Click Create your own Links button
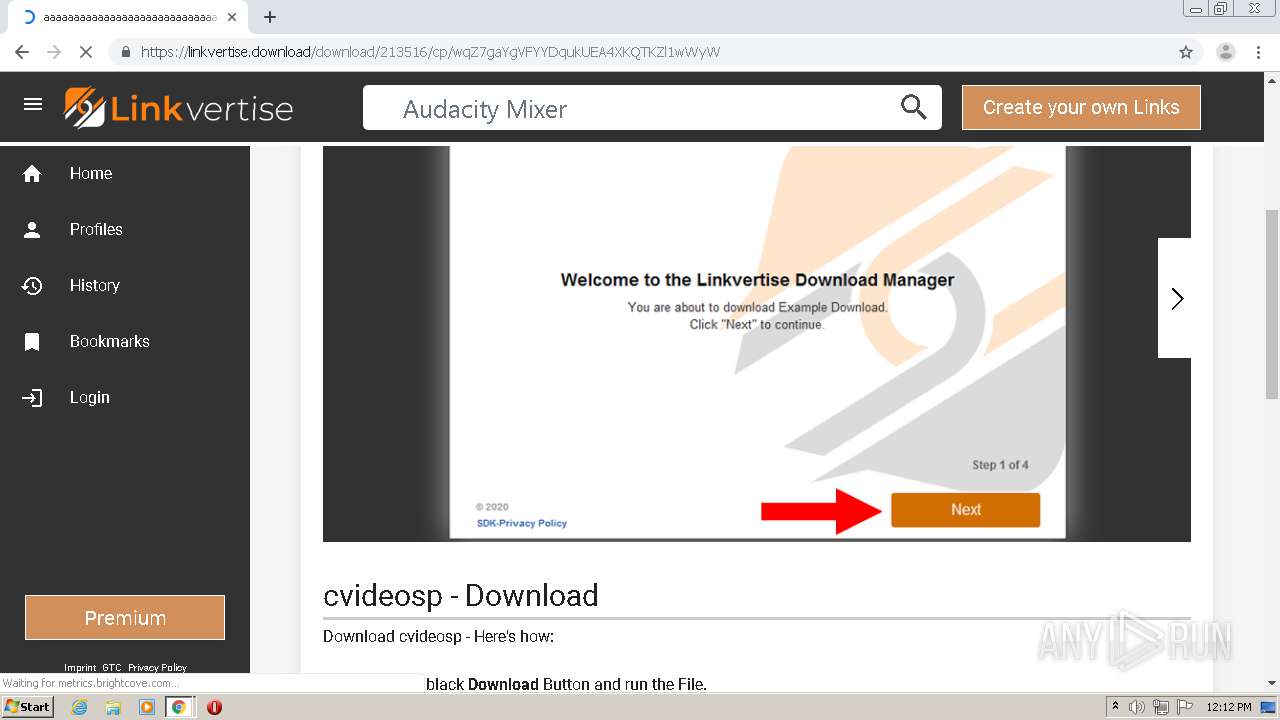Viewport: 1280px width, 720px height. 1081,107
